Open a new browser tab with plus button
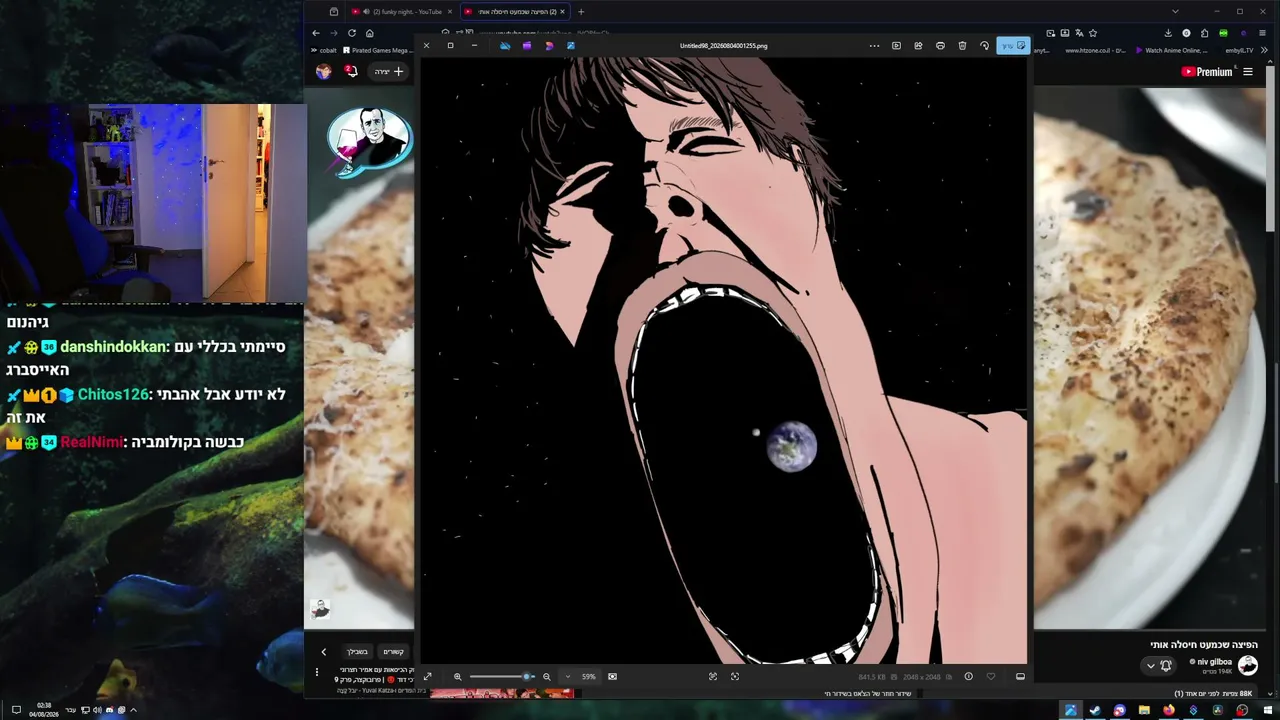Screen dimensions: 1280x720 tap(581, 12)
